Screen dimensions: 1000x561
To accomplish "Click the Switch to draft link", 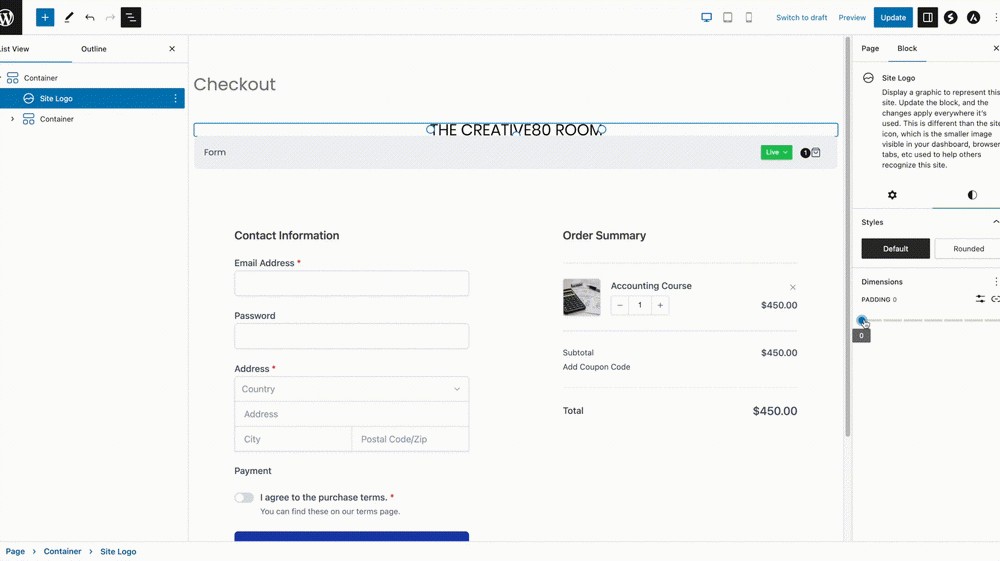I will point(801,17).
